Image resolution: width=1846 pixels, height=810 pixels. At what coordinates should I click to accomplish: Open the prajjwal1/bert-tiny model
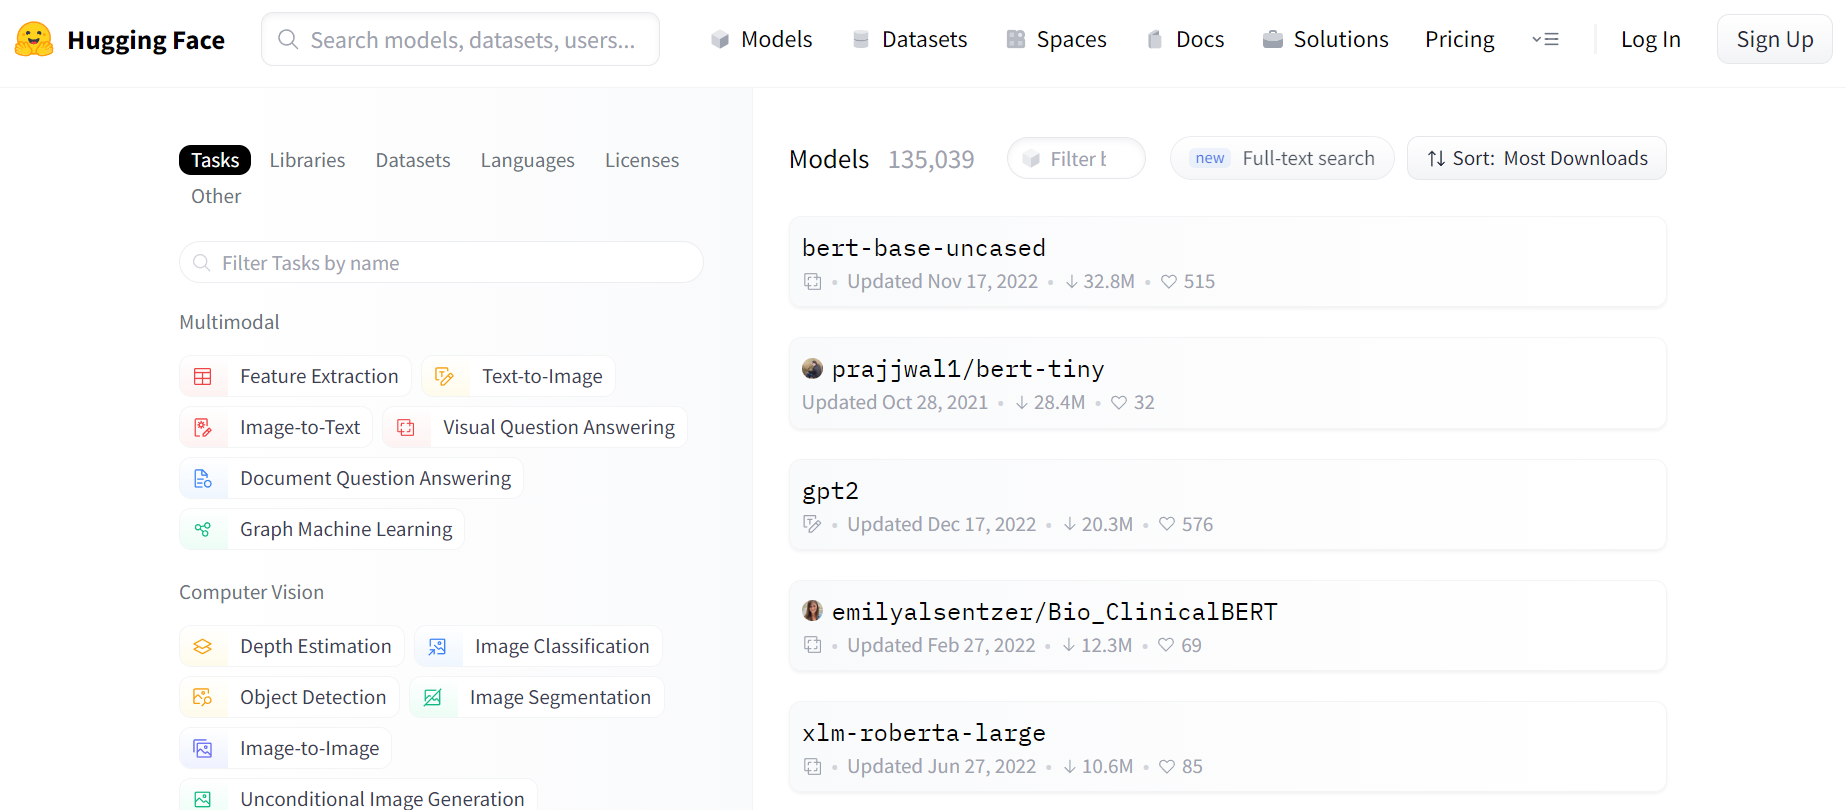point(1228,384)
